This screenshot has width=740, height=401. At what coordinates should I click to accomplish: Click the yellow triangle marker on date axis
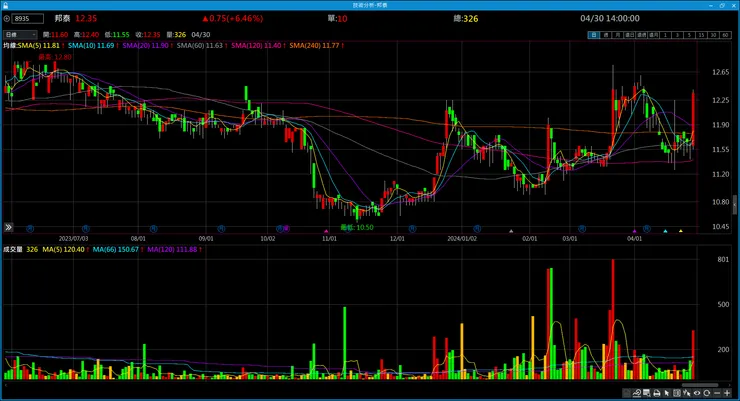[x=681, y=231]
